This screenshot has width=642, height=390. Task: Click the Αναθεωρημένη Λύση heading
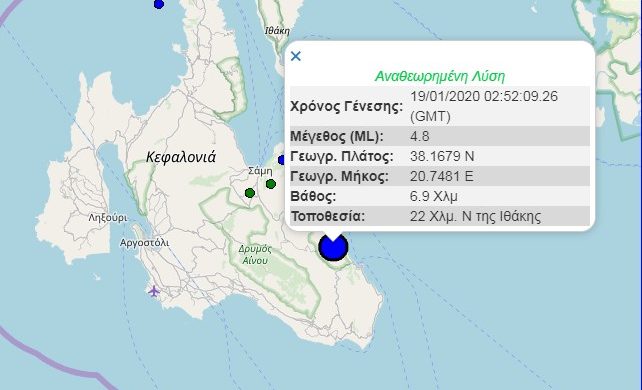440,76
